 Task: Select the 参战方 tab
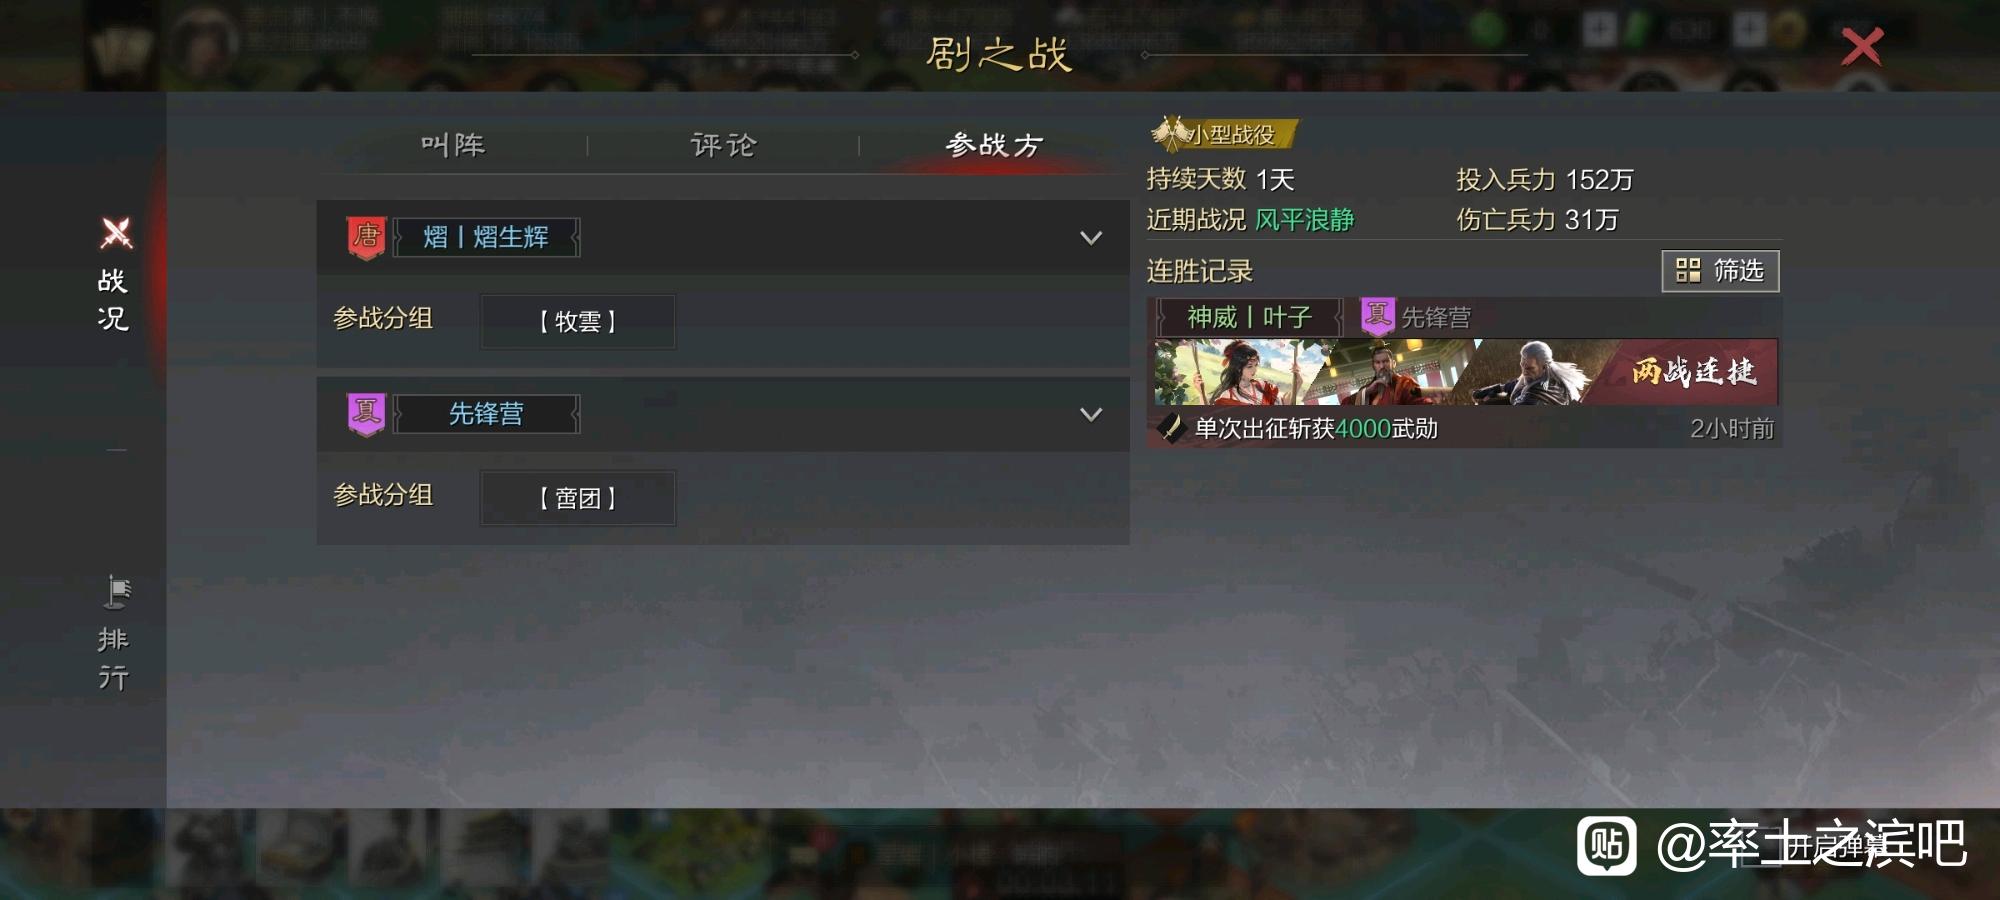(x=994, y=145)
